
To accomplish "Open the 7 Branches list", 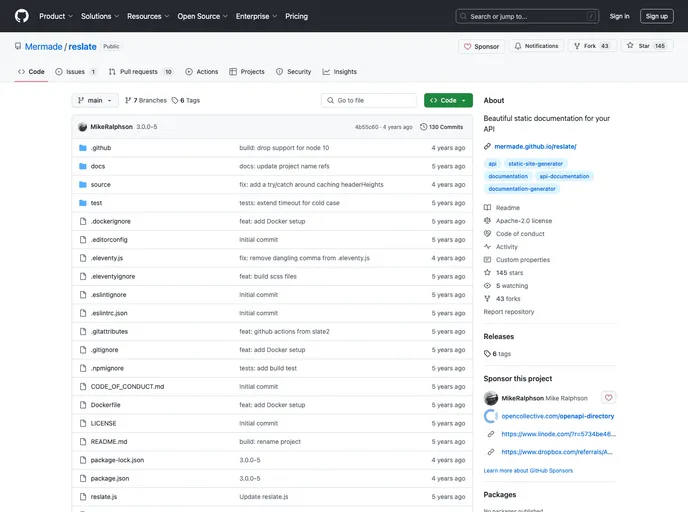I will (145, 100).
